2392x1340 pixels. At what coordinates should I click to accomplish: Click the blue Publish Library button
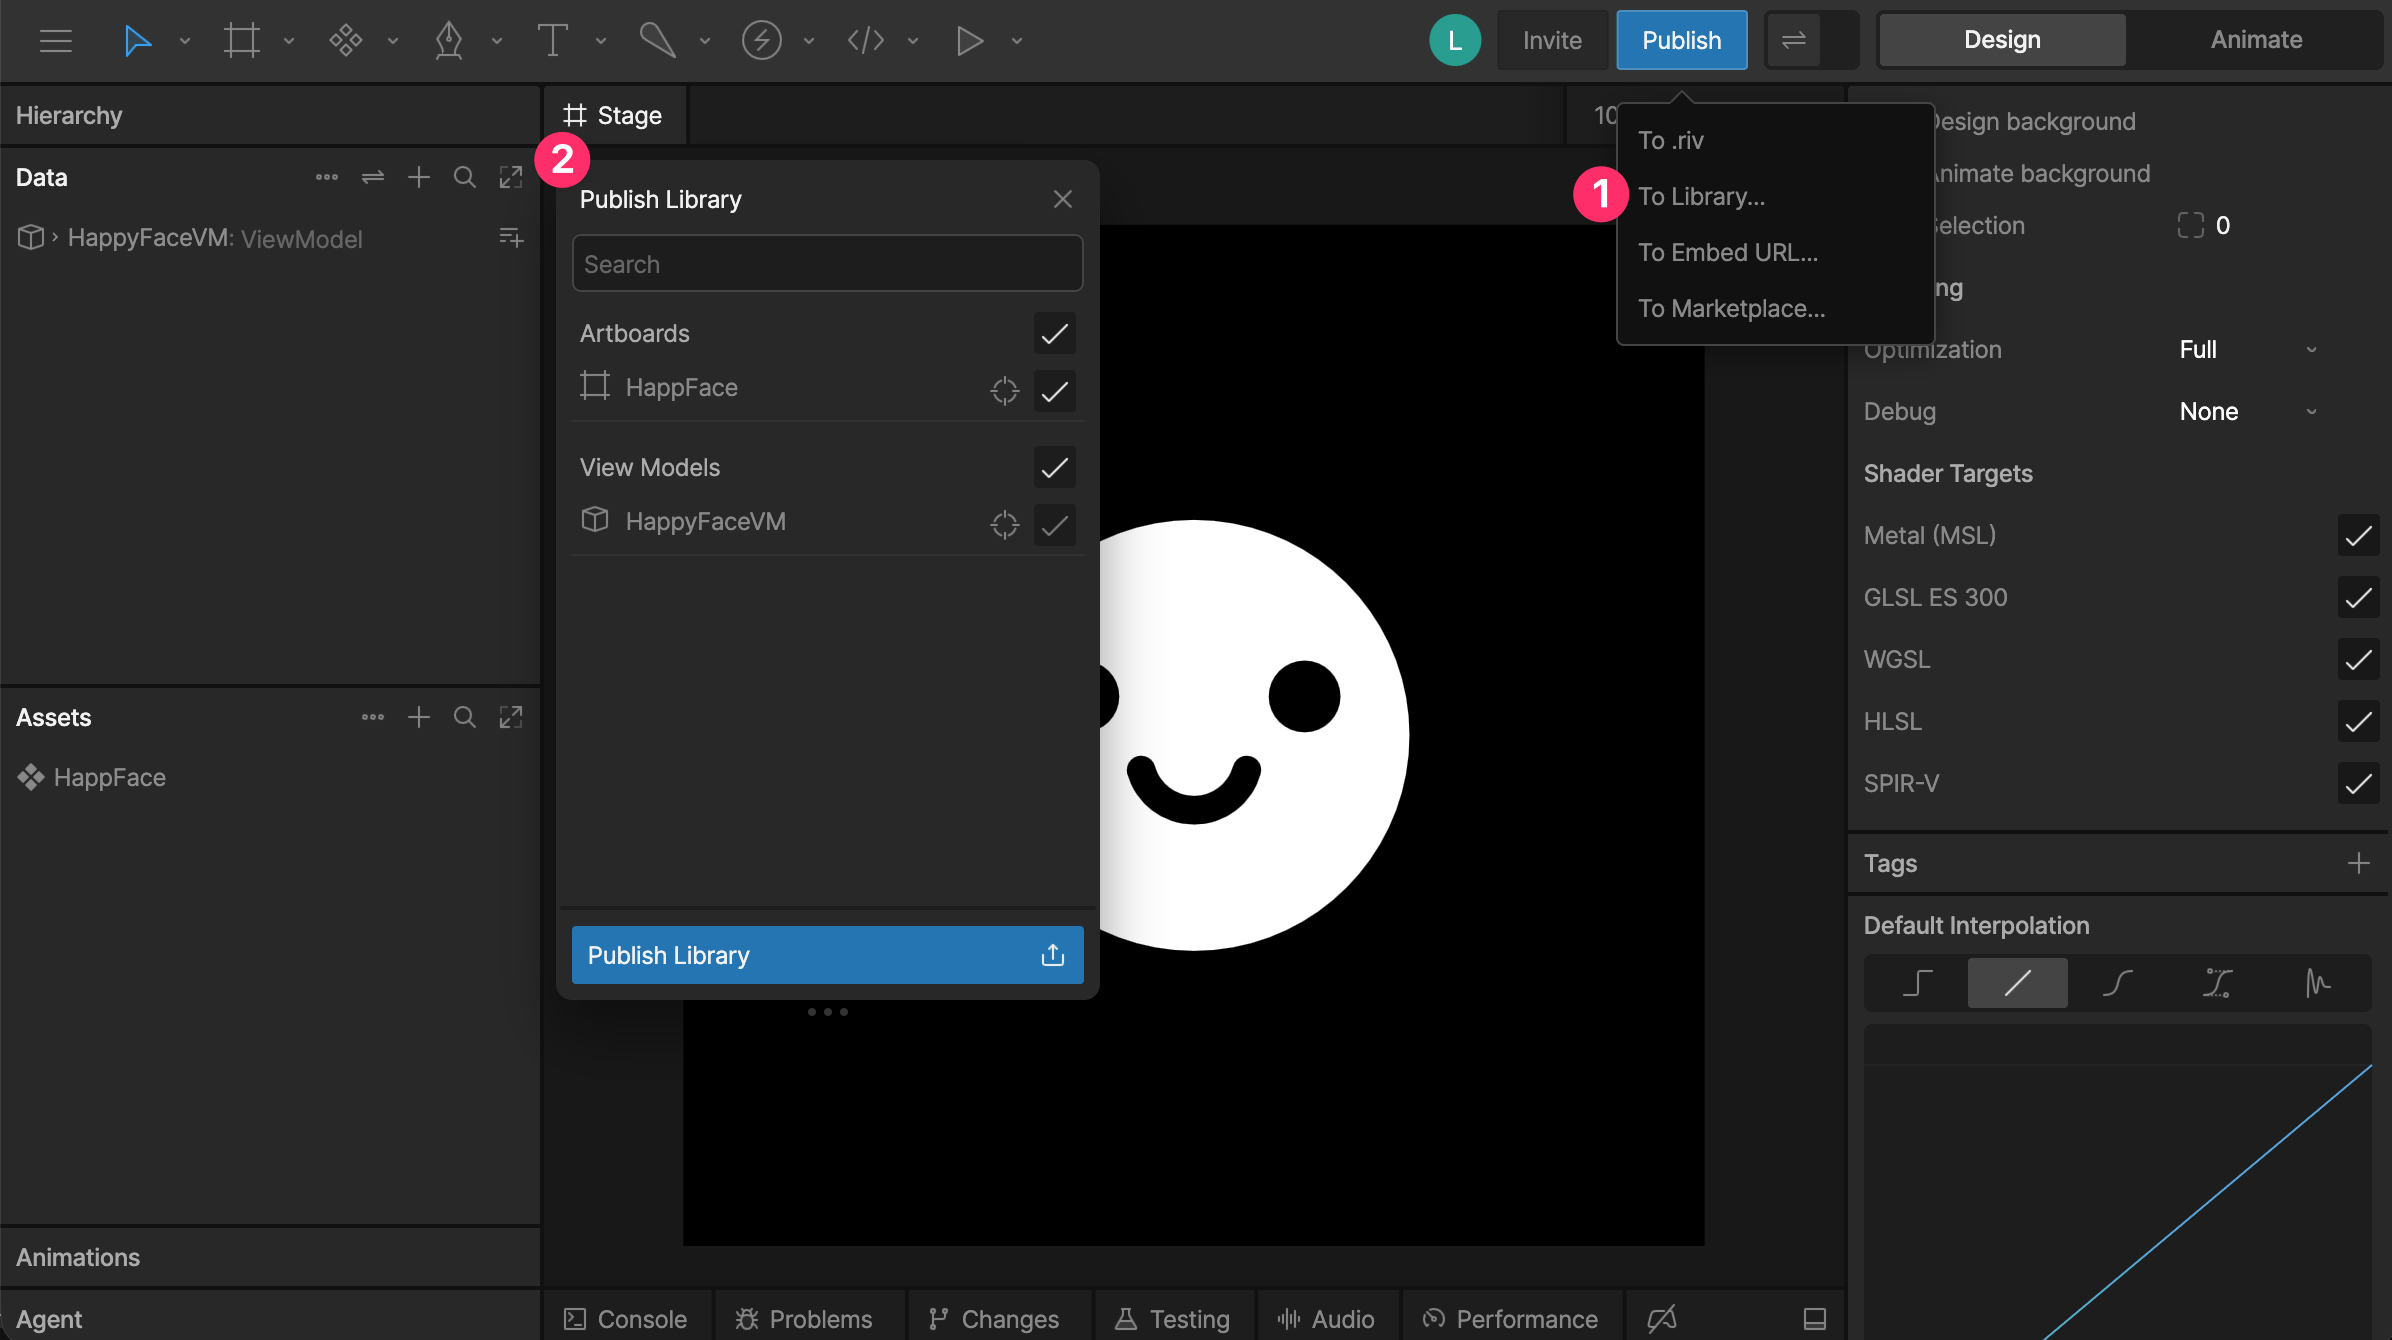[827, 955]
